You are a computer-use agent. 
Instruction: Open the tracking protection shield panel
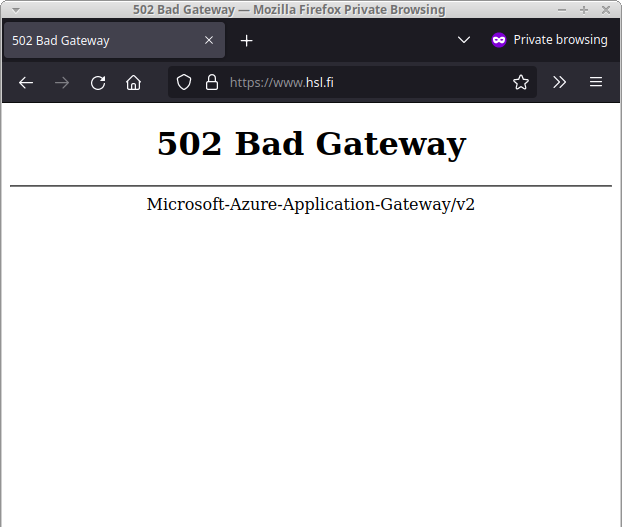point(184,82)
